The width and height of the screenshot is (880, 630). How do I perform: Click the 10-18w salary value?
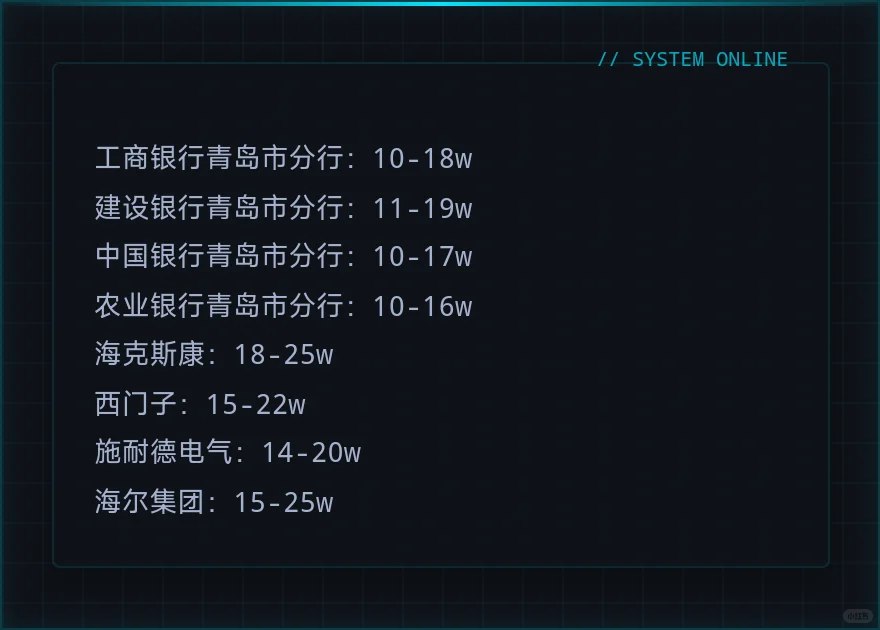(x=423, y=159)
